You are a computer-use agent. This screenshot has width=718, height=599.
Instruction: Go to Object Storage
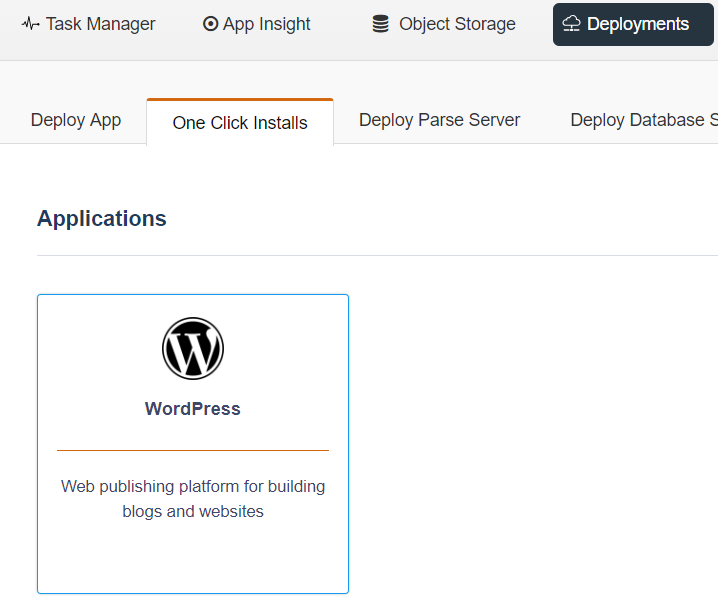click(444, 24)
